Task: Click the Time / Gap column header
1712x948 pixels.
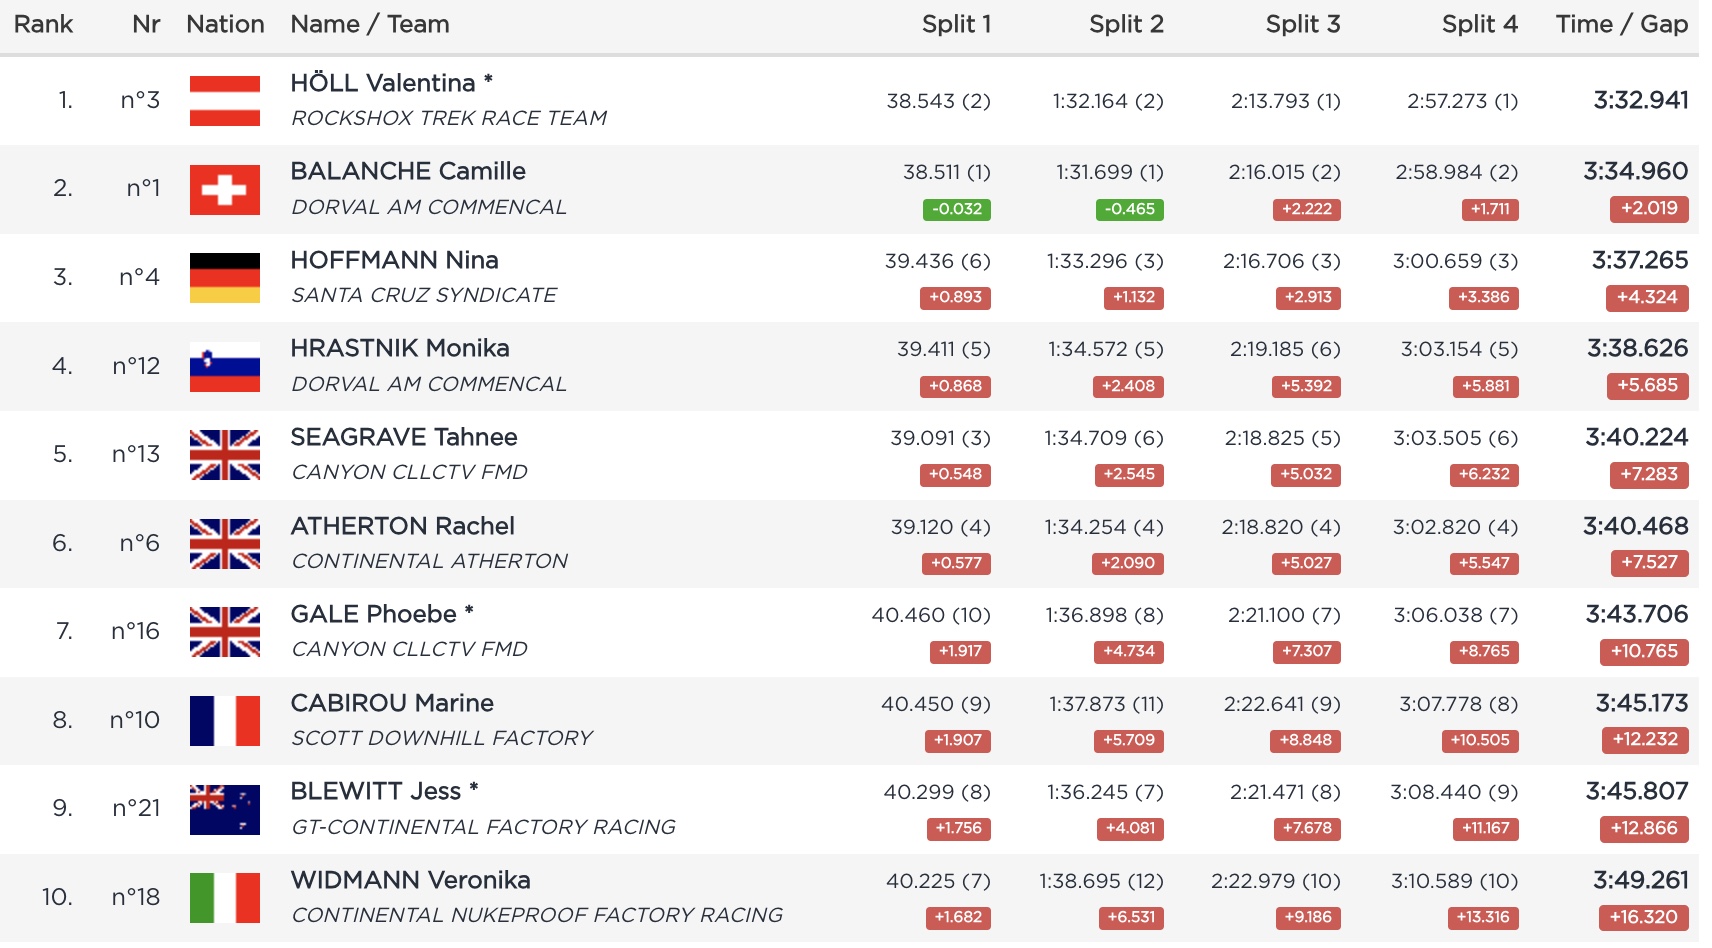Action: (x=1621, y=24)
